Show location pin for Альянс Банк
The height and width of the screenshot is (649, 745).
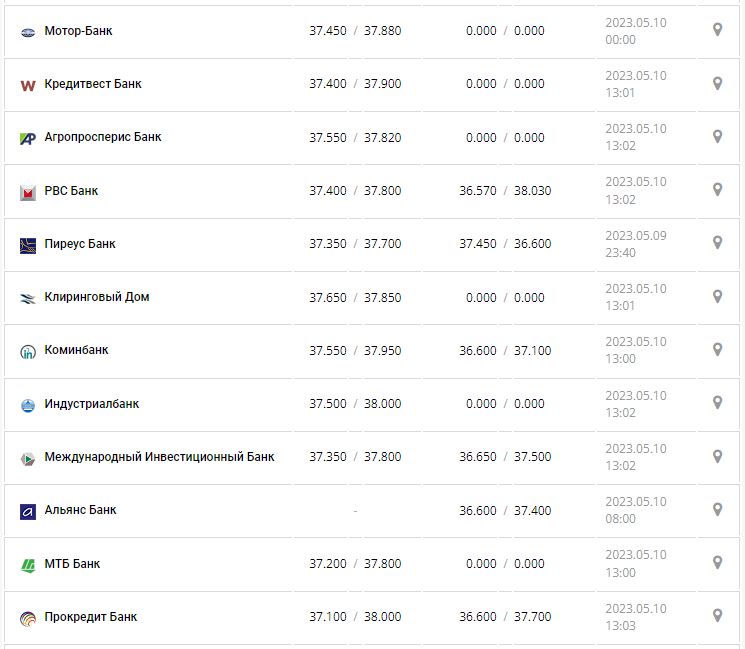pos(717,509)
